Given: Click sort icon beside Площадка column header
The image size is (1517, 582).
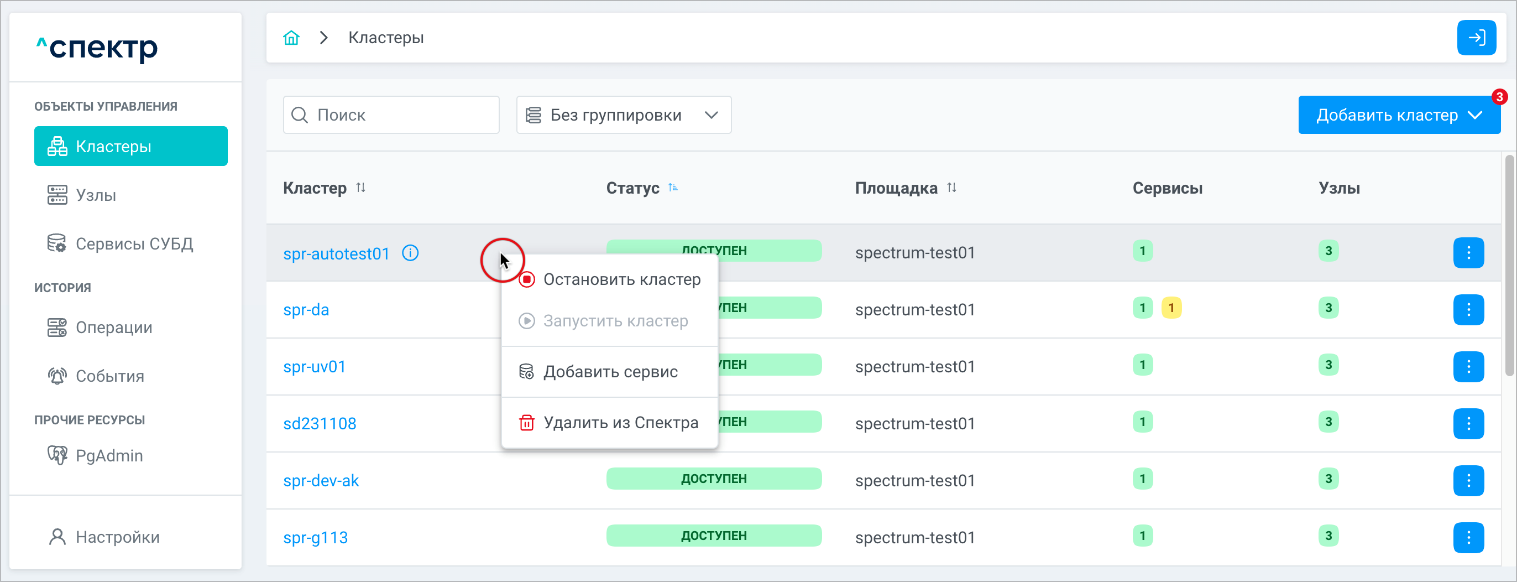Looking at the screenshot, I should (952, 188).
